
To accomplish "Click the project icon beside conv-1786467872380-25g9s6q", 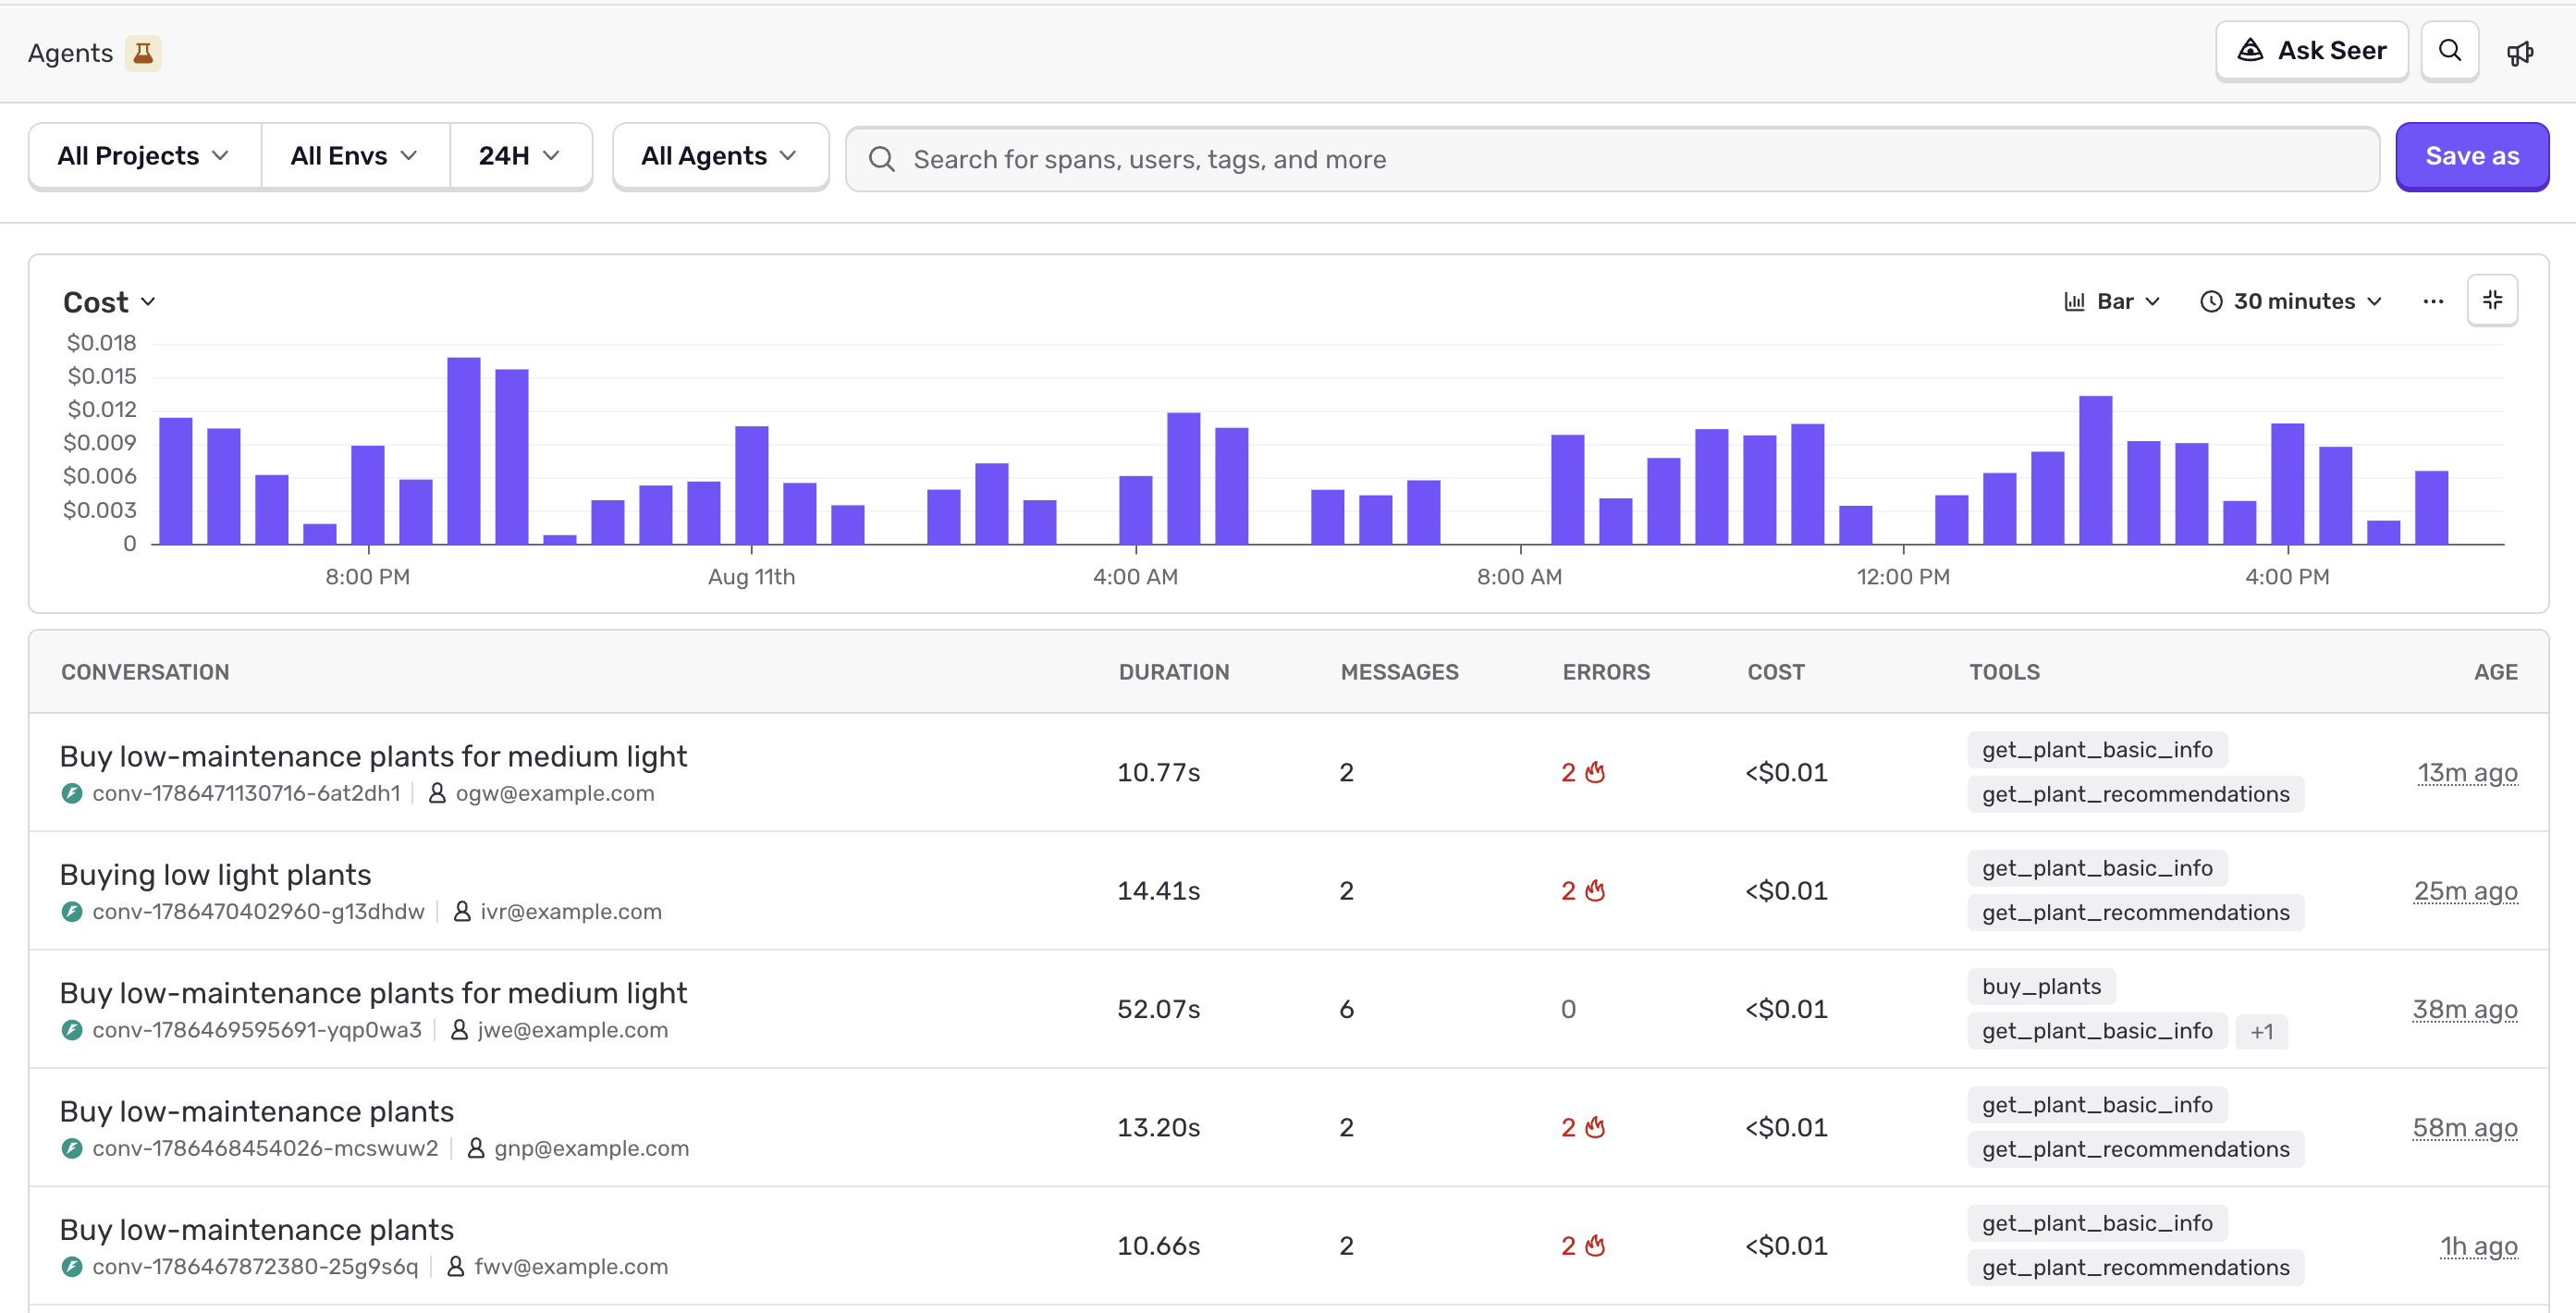I will 72,1267.
